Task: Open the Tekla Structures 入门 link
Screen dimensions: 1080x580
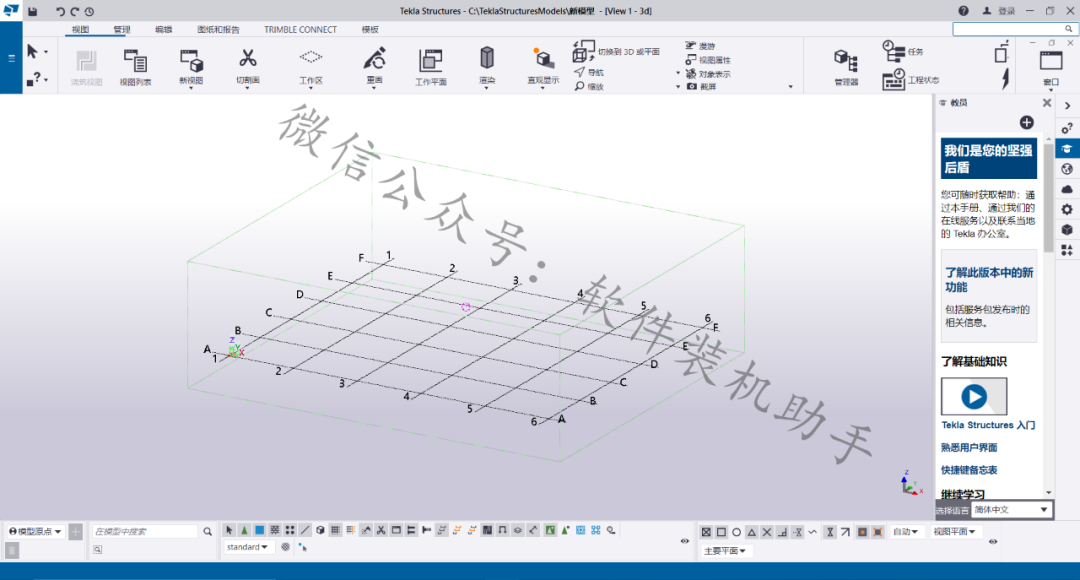Action: point(988,425)
